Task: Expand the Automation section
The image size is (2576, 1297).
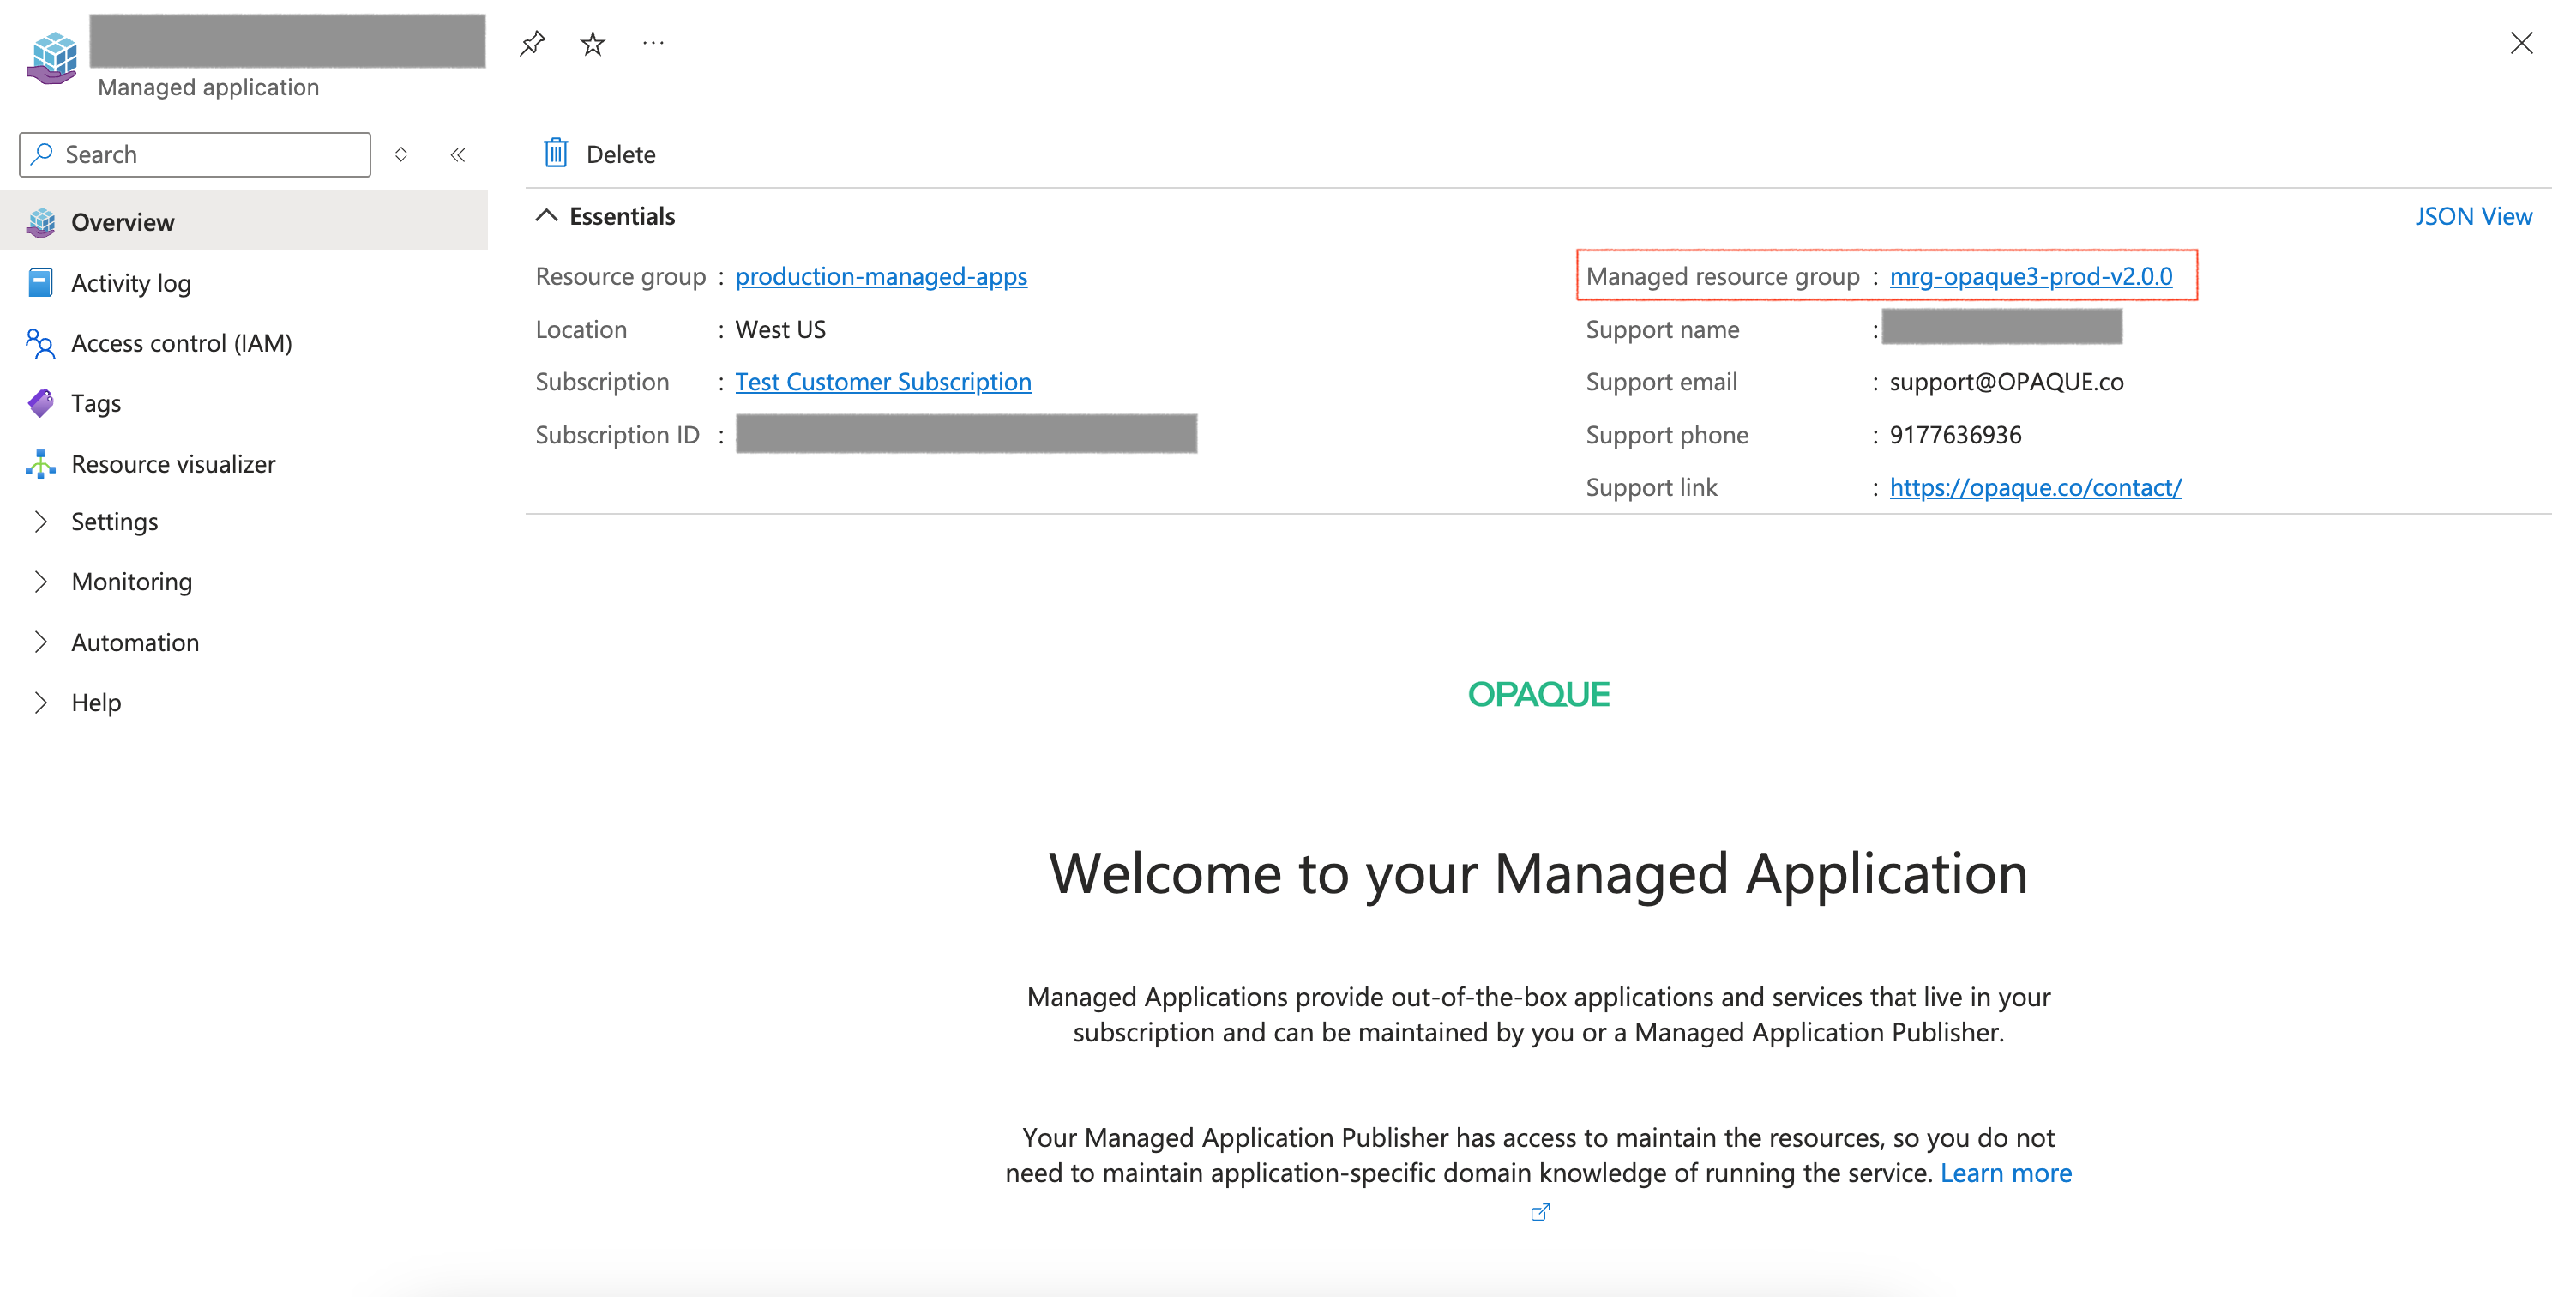Action: click(135, 642)
